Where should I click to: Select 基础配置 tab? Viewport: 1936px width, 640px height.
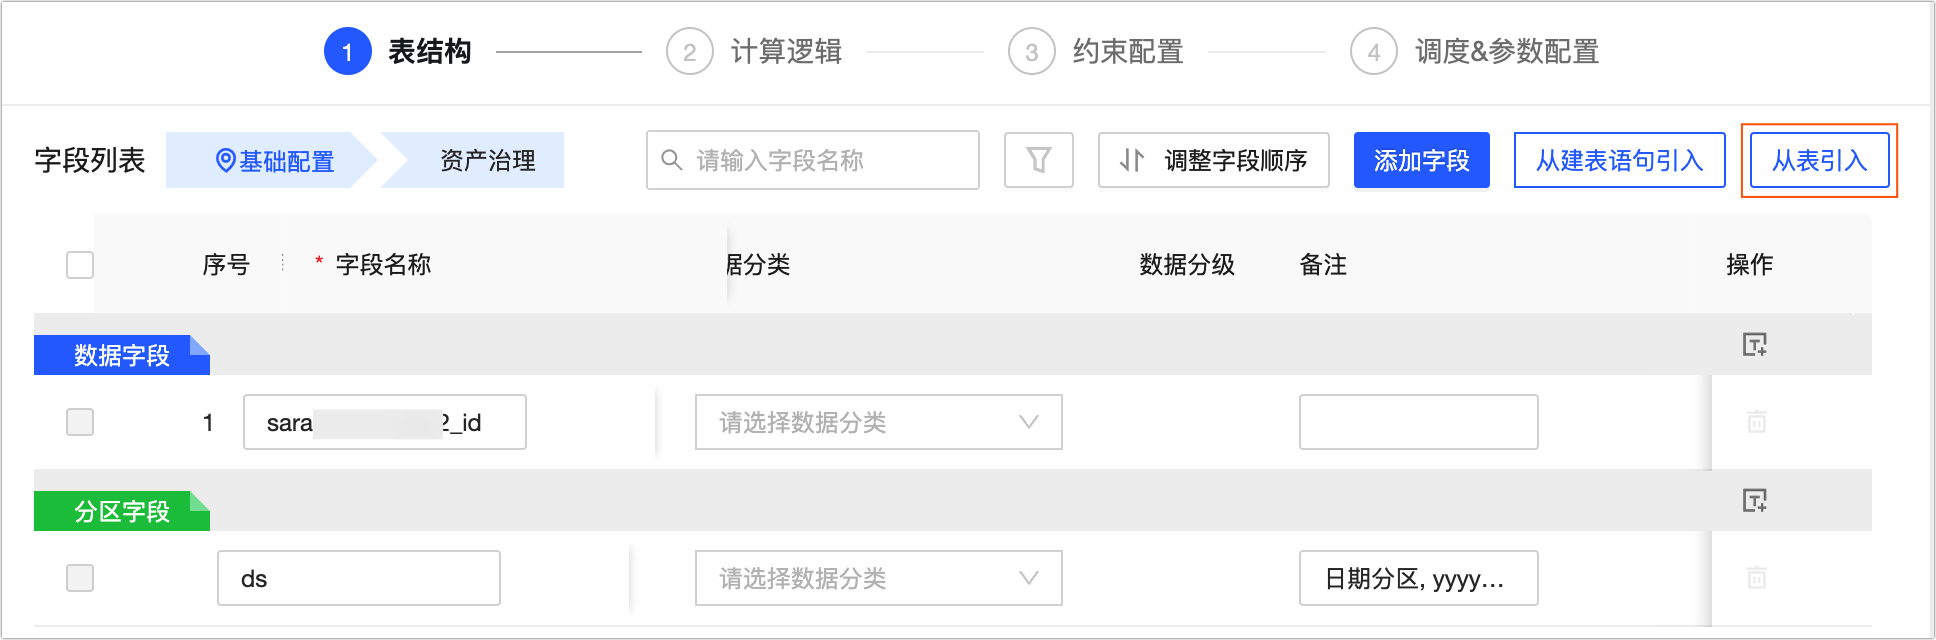[275, 160]
